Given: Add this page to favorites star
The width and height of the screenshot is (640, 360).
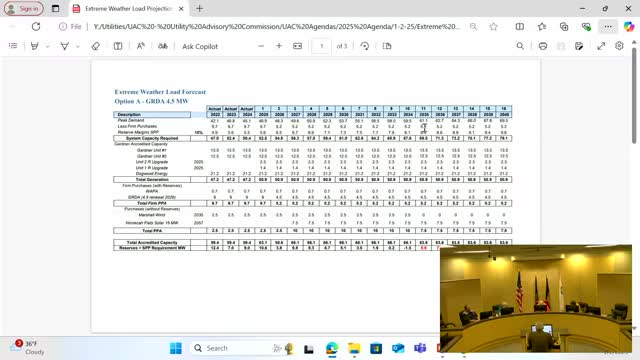Looking at the screenshot, I should [x=493, y=27].
